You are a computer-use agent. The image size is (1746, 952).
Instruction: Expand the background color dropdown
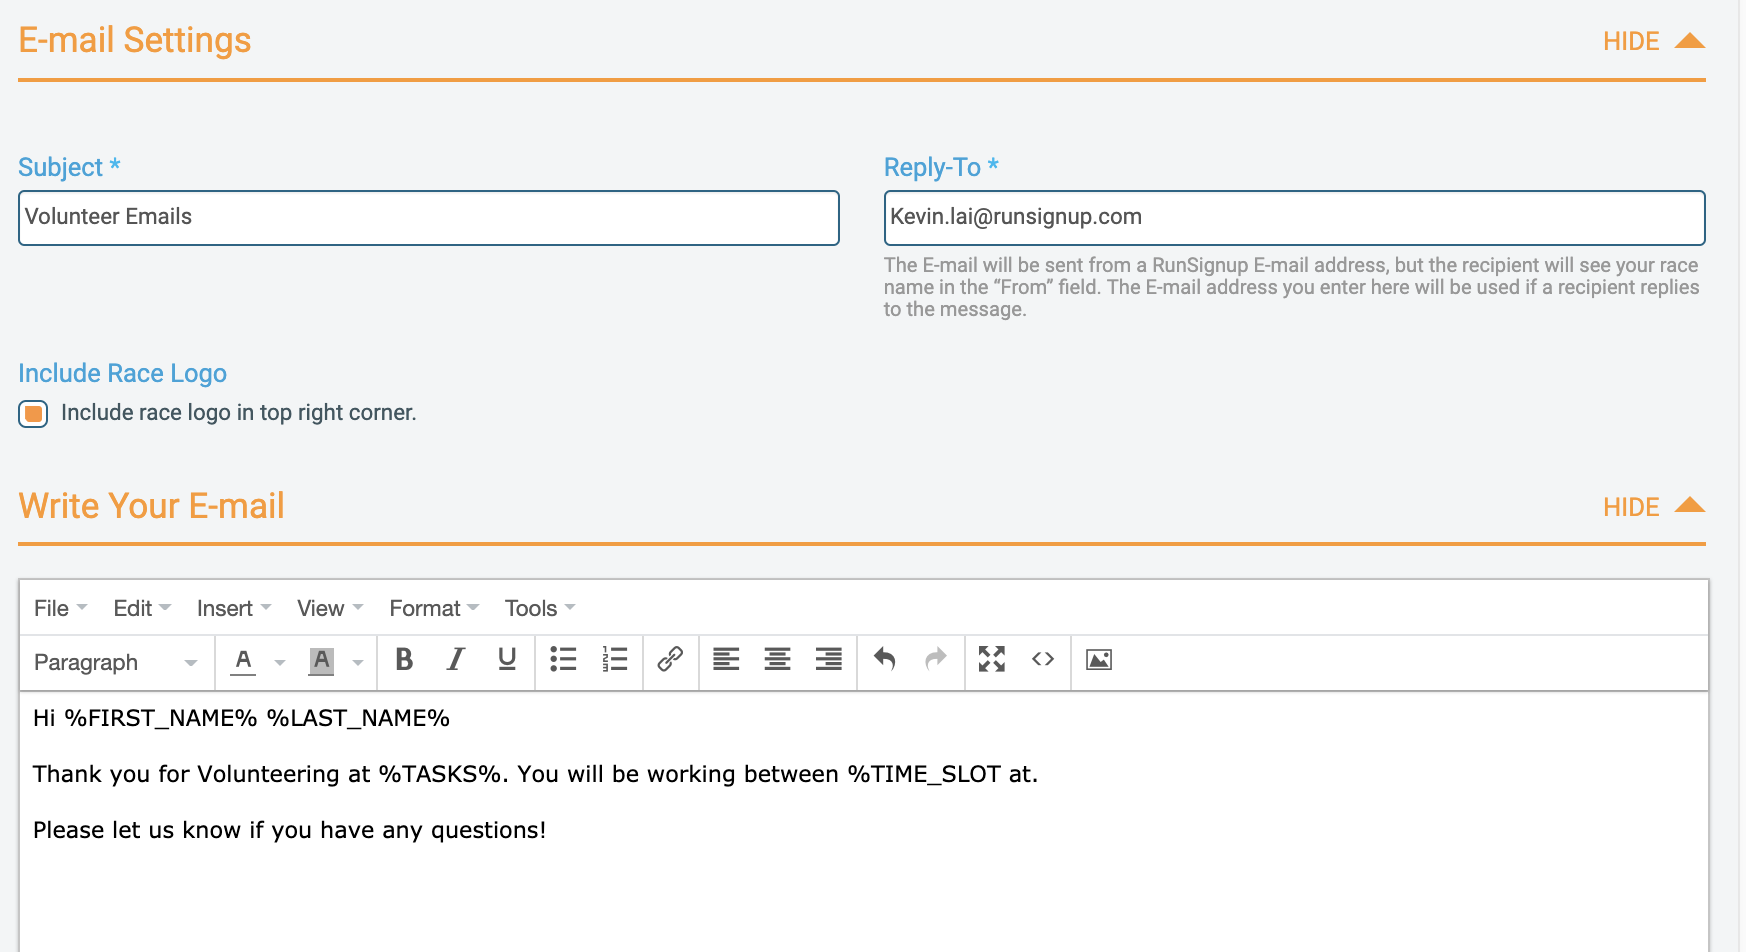pos(357,662)
